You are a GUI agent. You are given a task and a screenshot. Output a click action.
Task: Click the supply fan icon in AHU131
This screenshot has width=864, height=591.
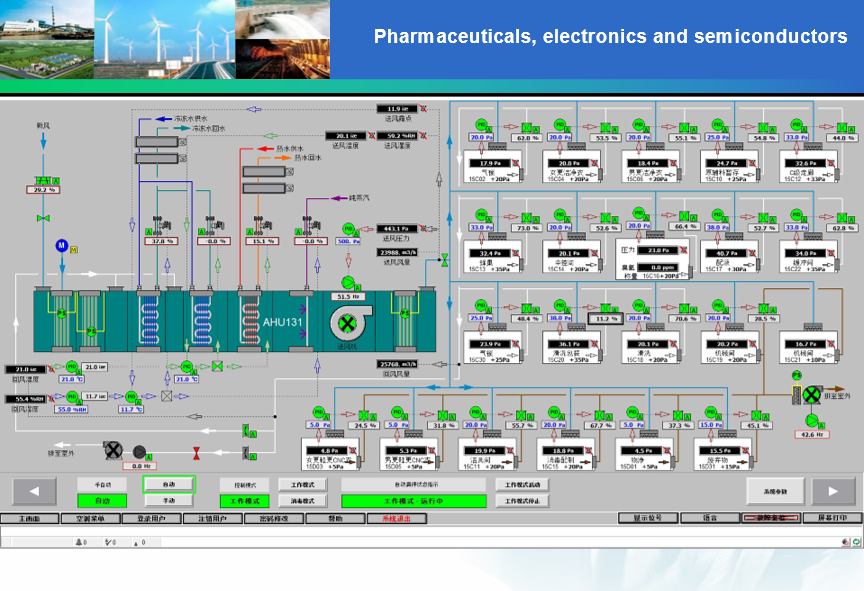coord(348,324)
